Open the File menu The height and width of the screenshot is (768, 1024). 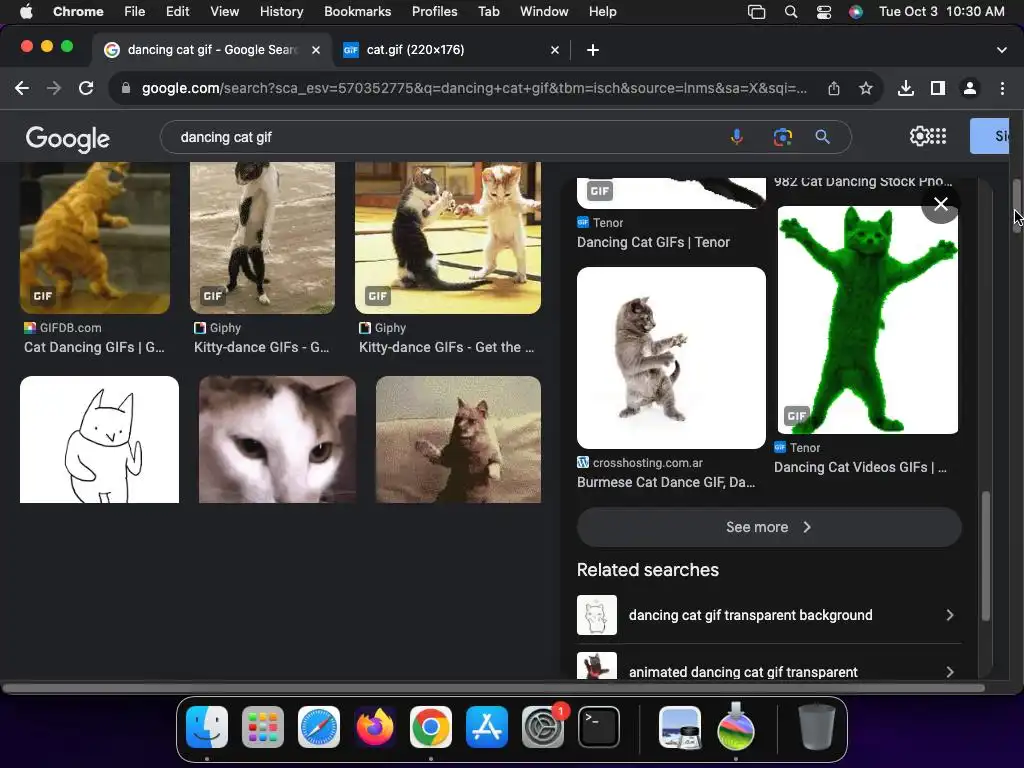135,11
